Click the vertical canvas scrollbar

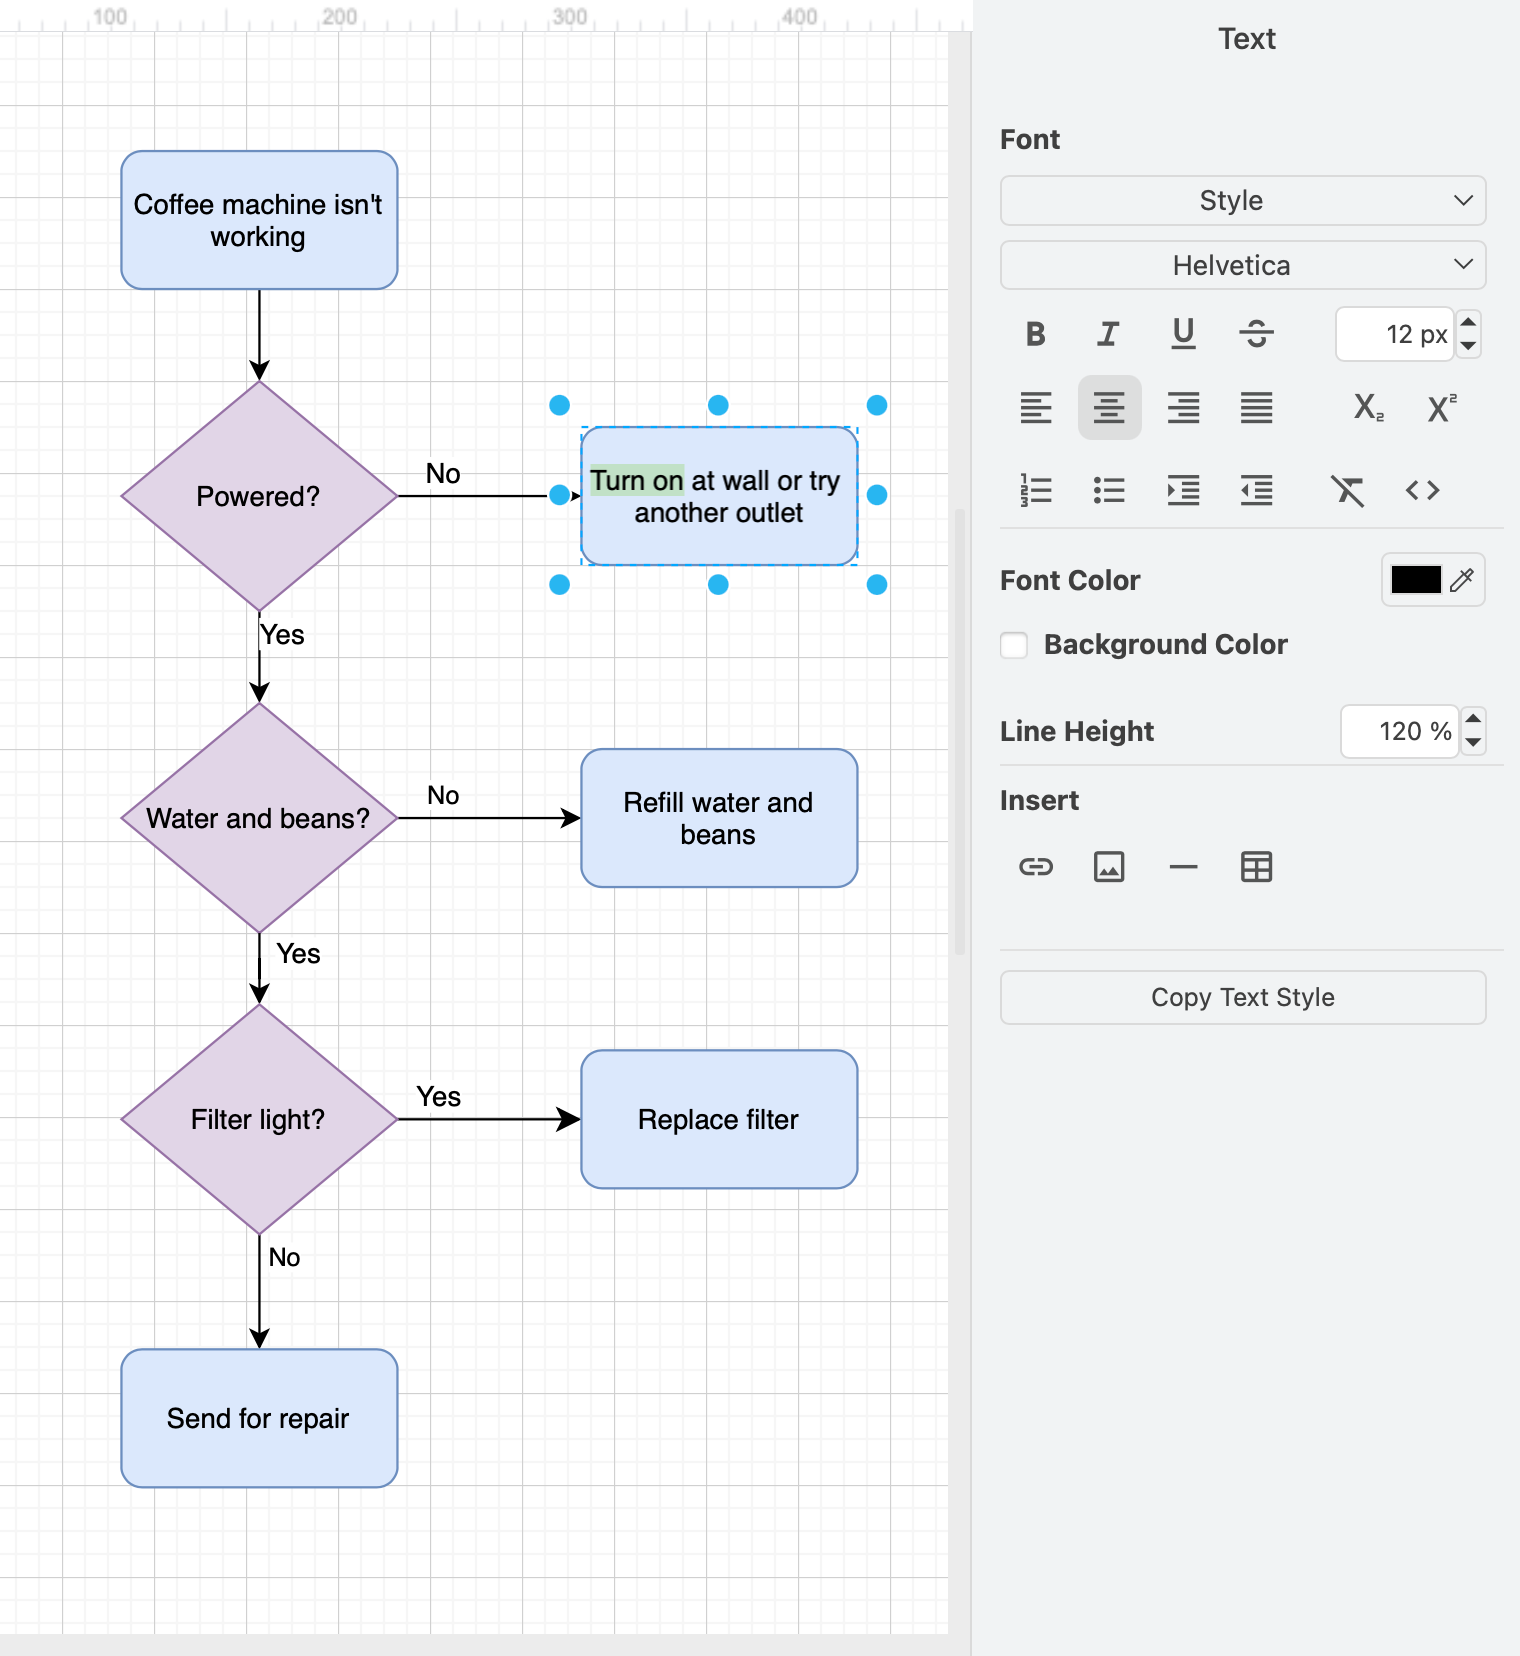pyautogui.click(x=960, y=732)
